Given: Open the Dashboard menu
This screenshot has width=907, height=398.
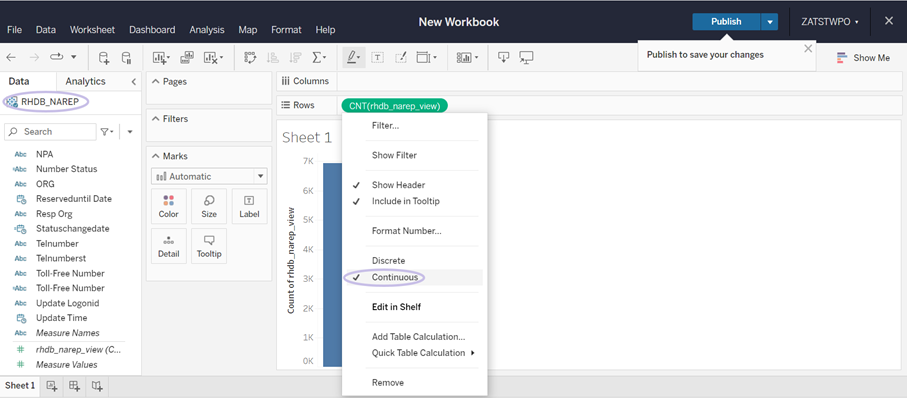Looking at the screenshot, I should tap(152, 30).
